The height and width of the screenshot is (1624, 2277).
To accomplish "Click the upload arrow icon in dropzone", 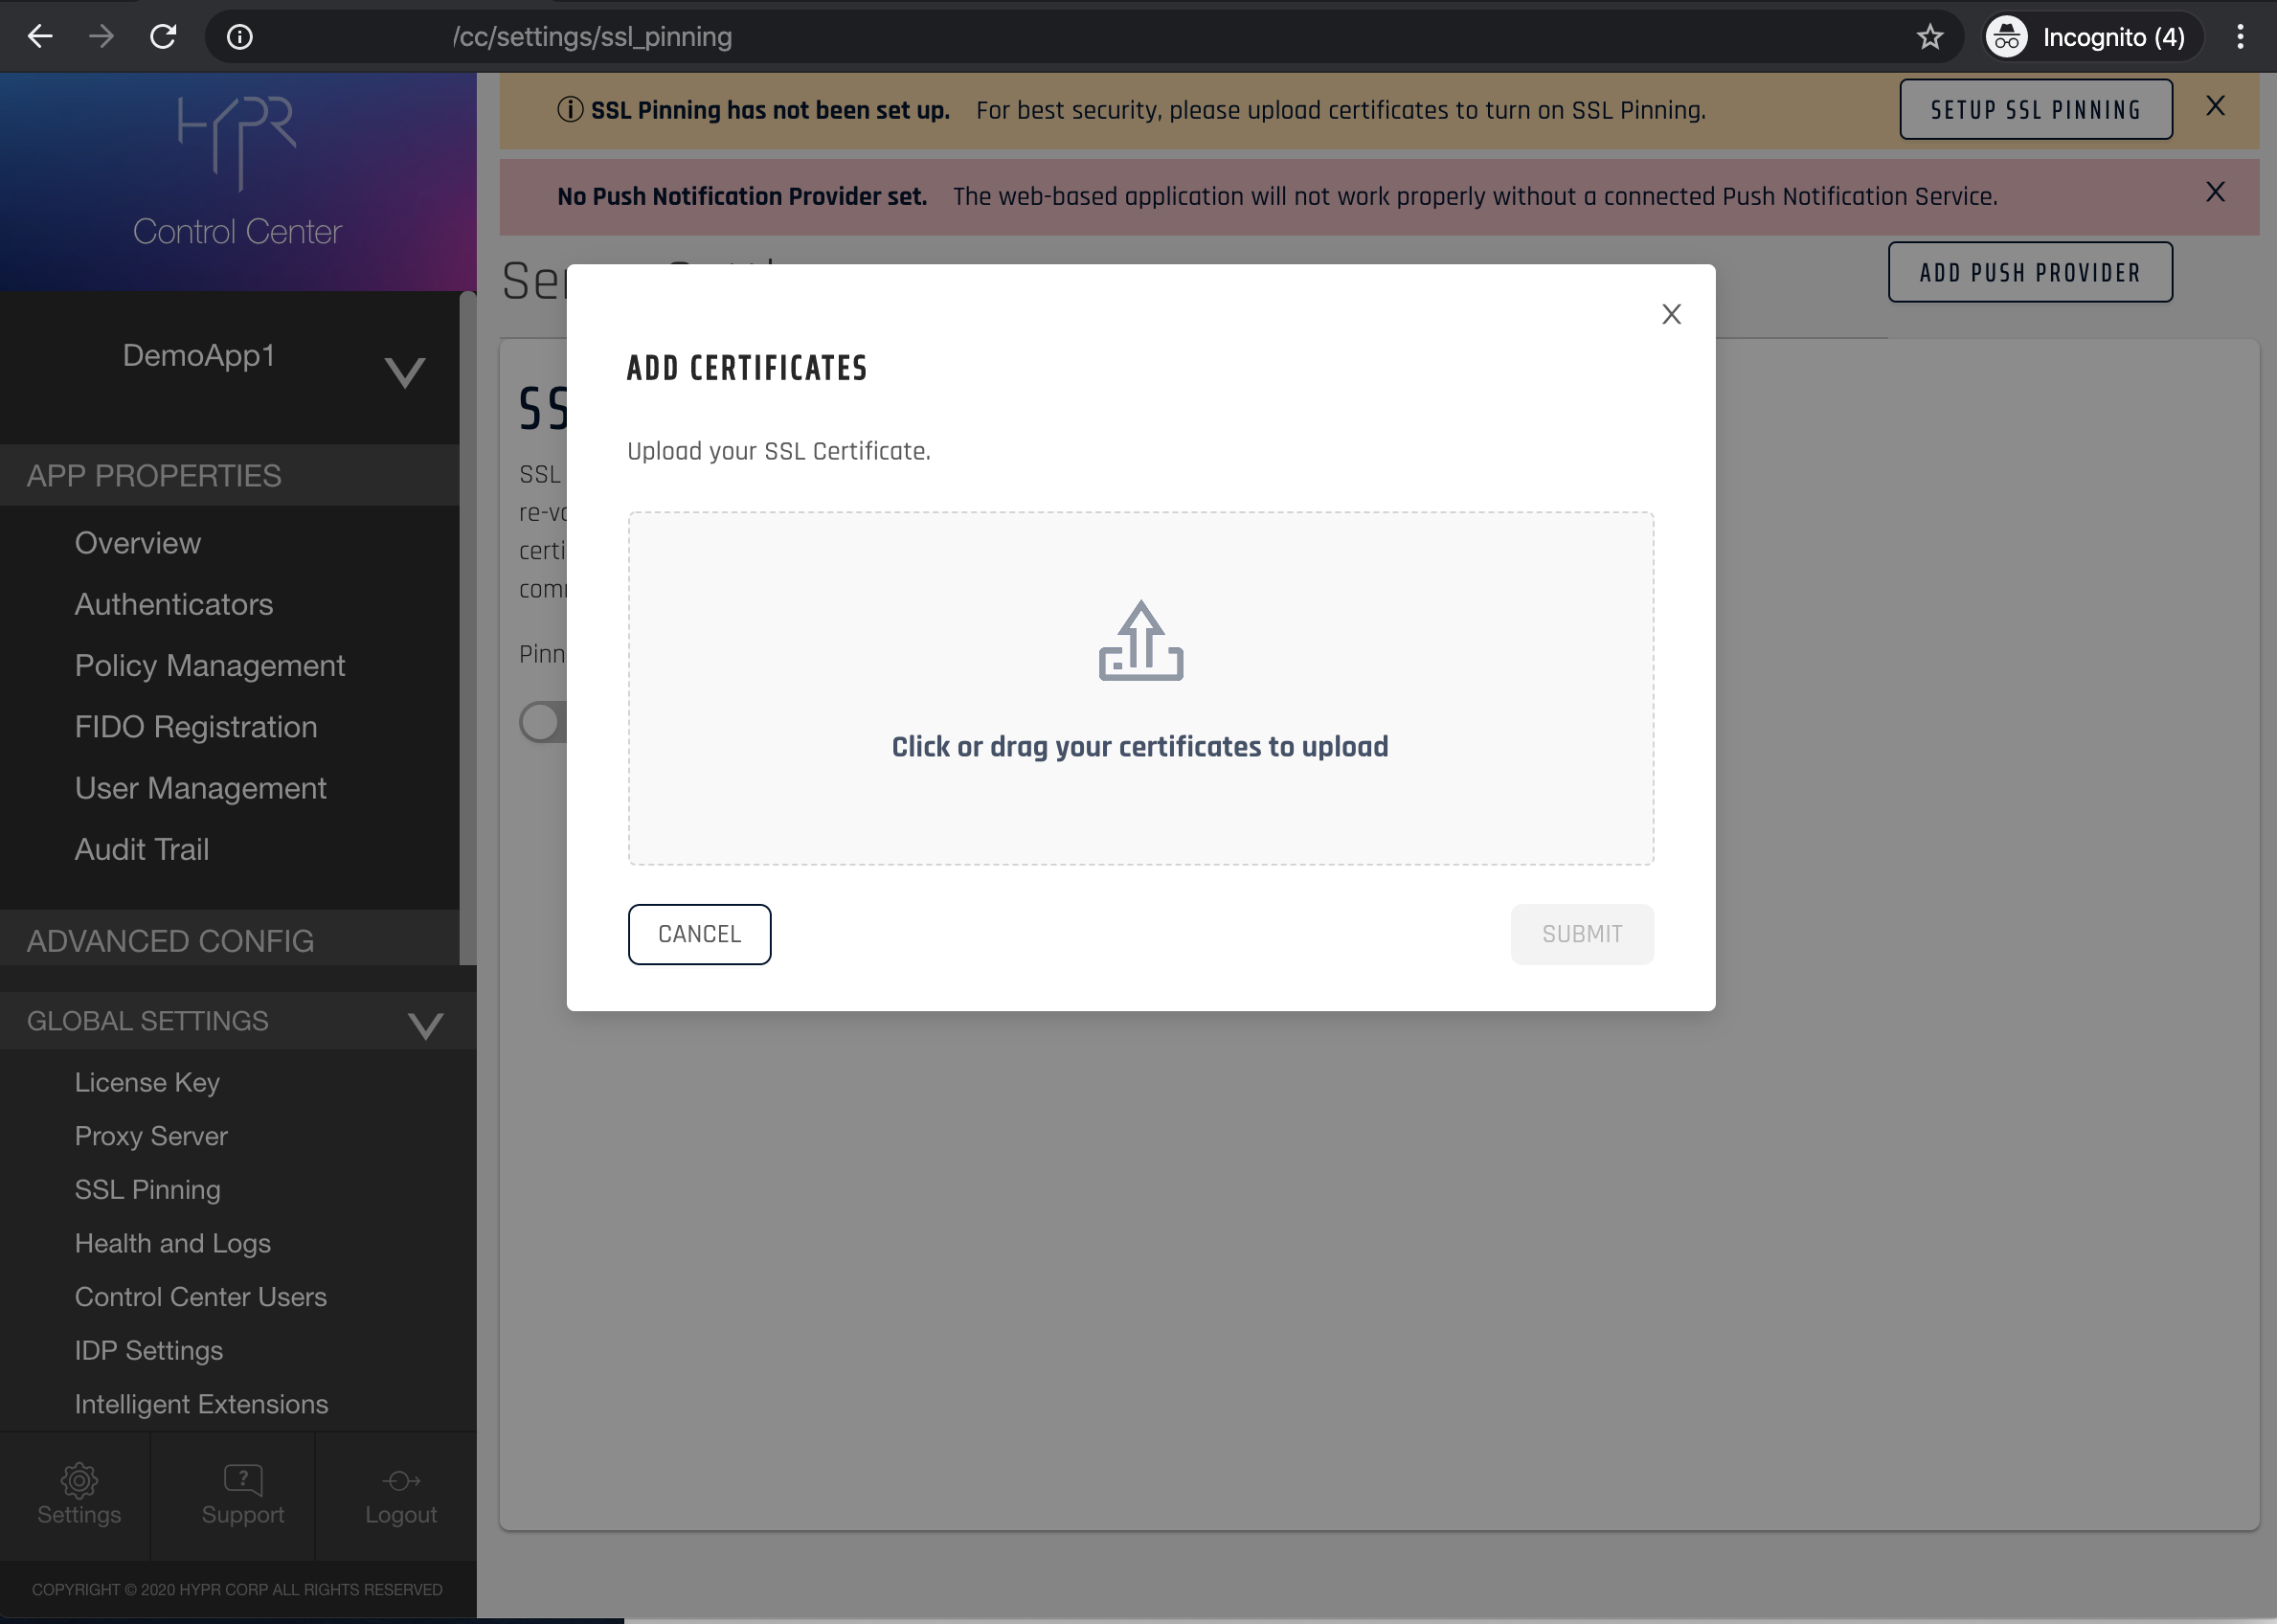I will [x=1140, y=641].
